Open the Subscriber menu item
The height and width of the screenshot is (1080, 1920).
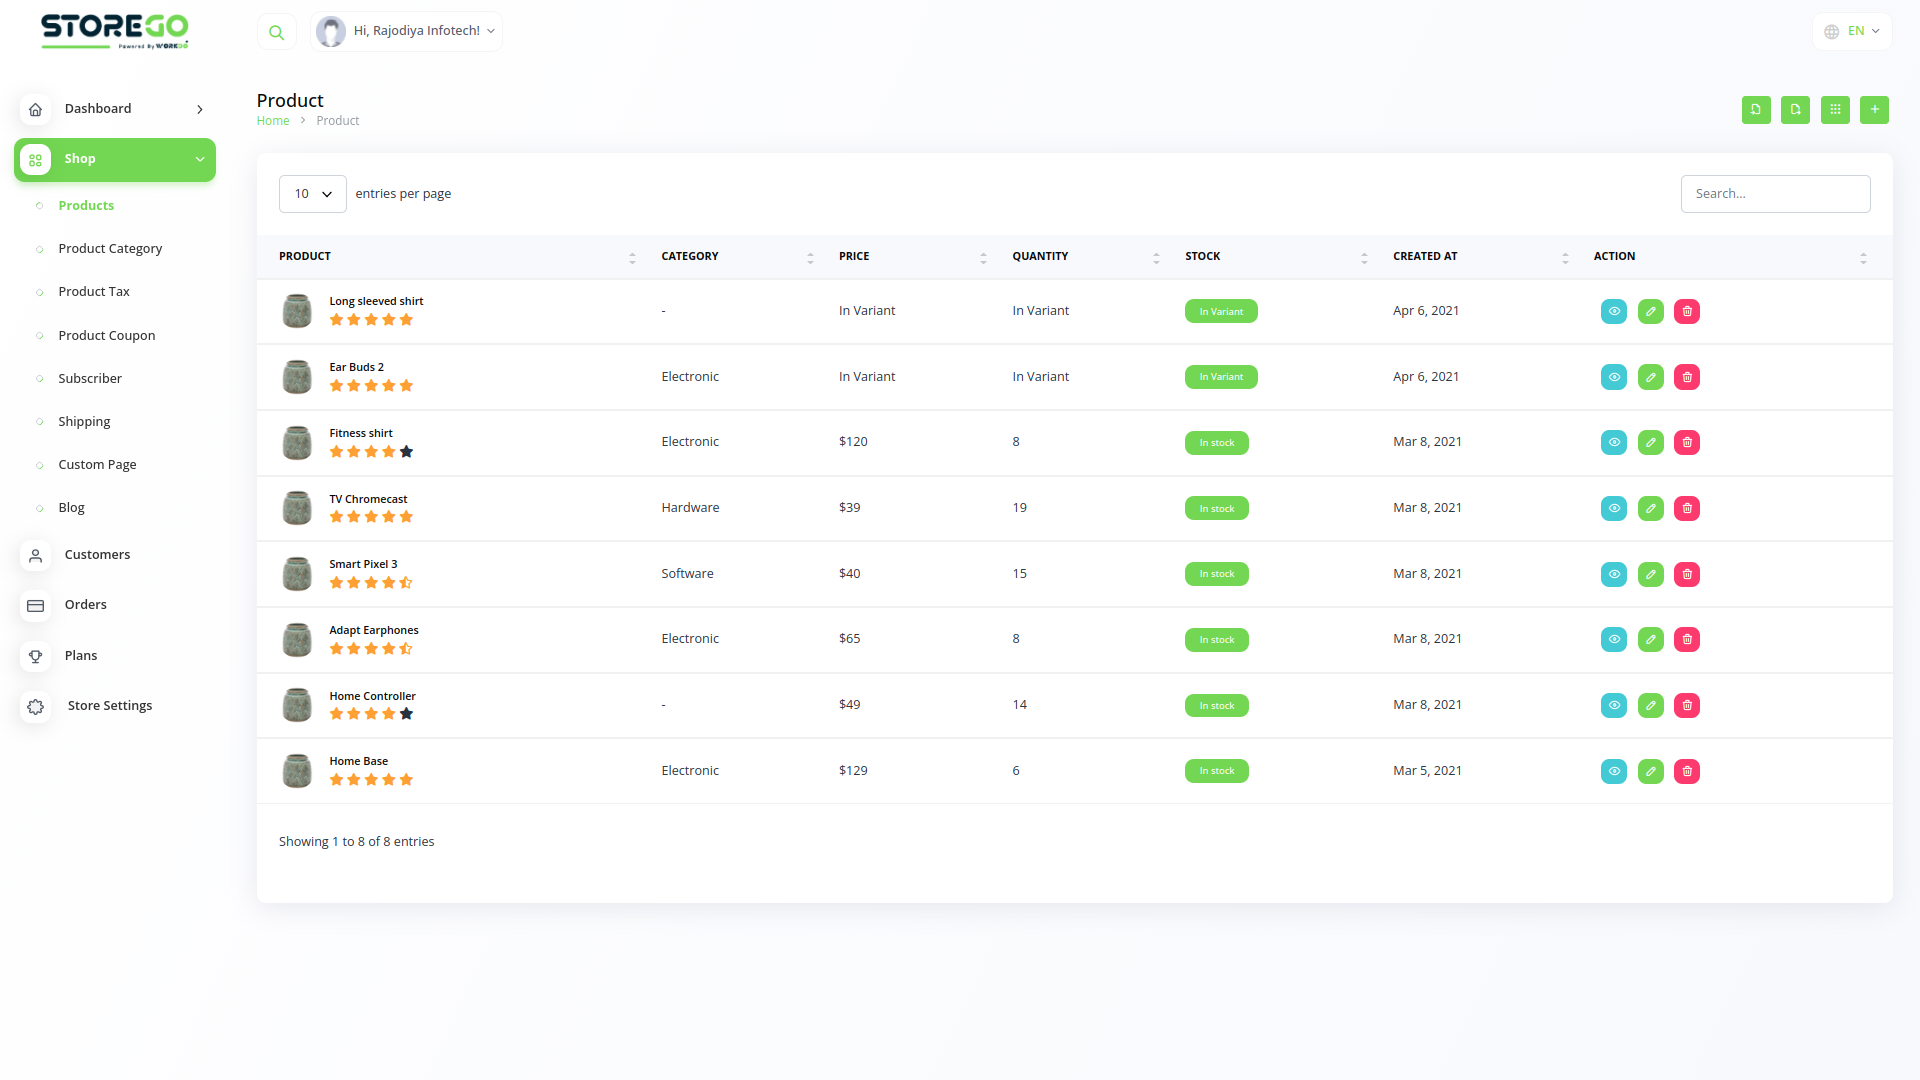[90, 378]
